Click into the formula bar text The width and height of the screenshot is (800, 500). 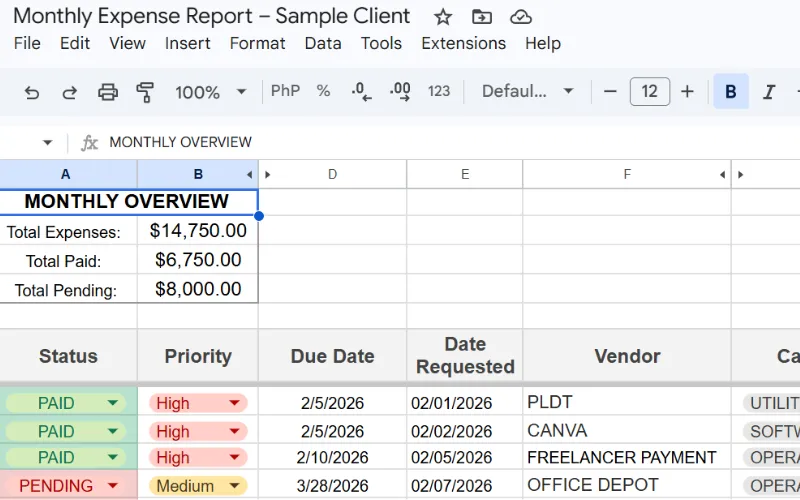[181, 142]
